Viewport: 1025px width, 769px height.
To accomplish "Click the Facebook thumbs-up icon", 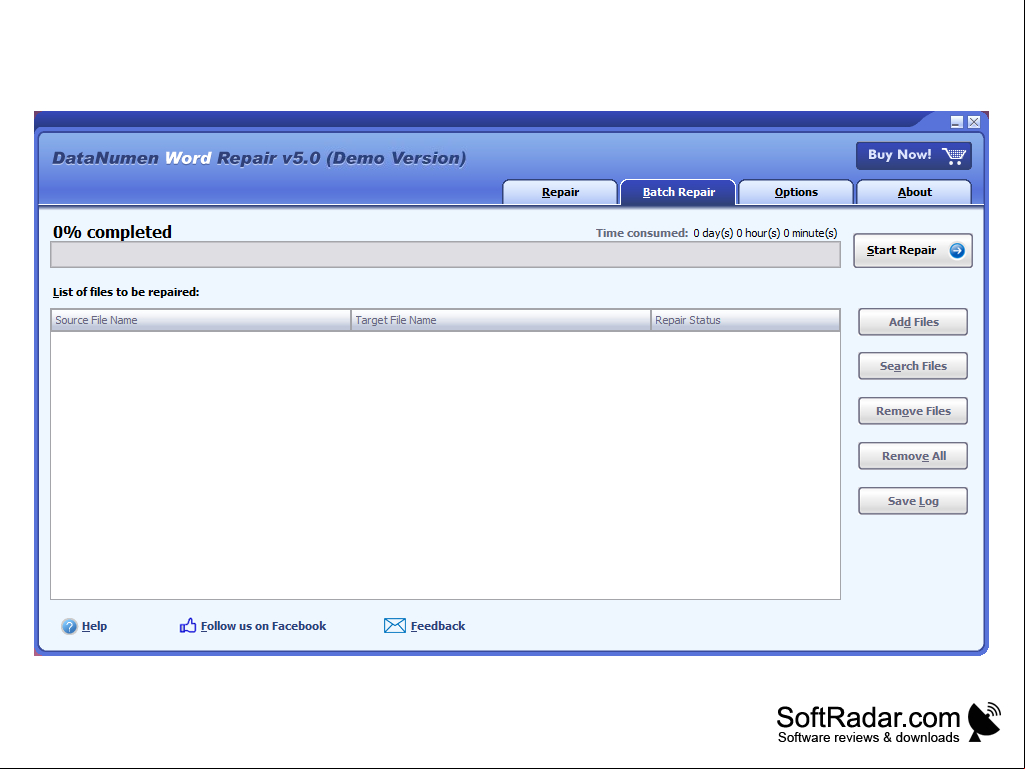I will click(x=188, y=626).
